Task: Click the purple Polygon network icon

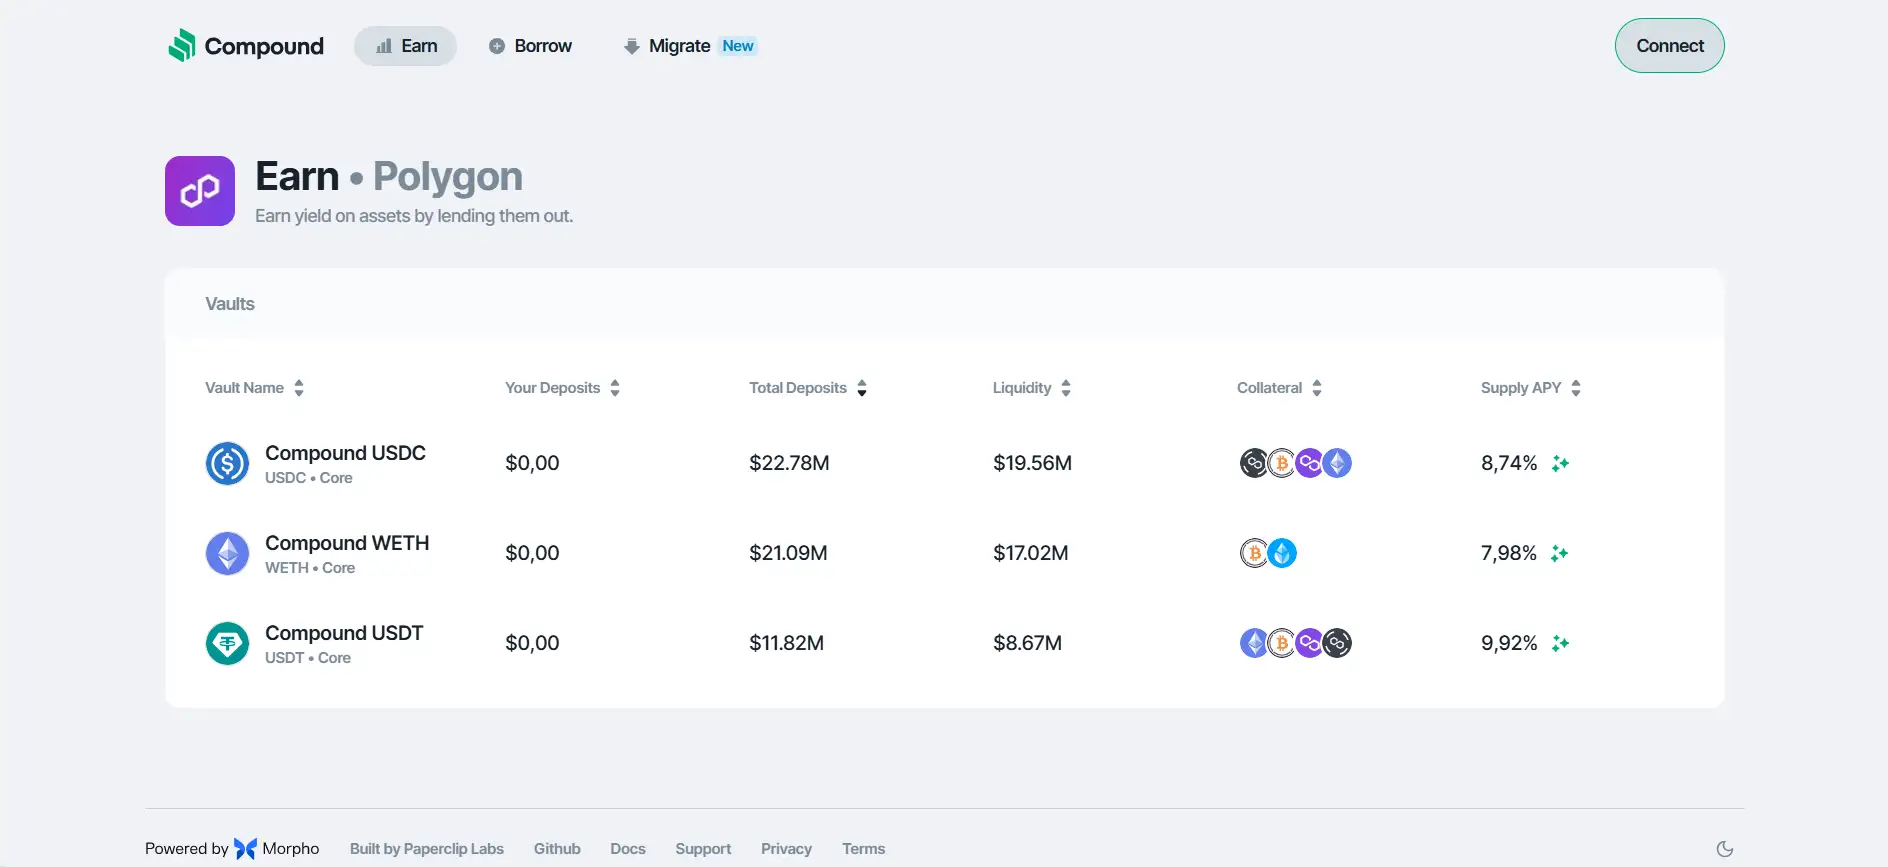Action: click(200, 191)
